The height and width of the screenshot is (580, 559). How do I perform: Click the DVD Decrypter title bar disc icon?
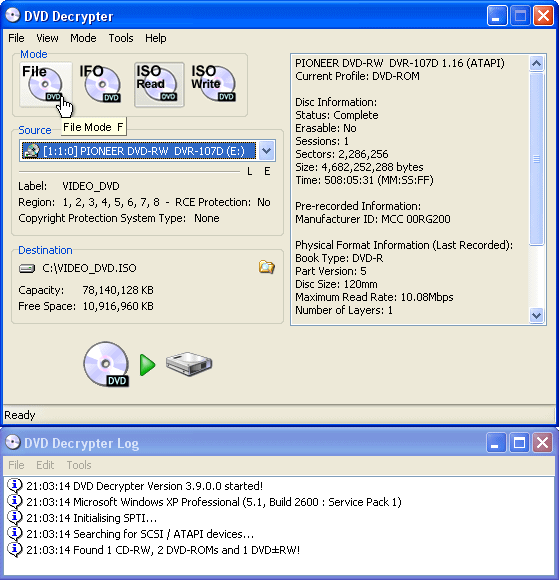coord(13,16)
